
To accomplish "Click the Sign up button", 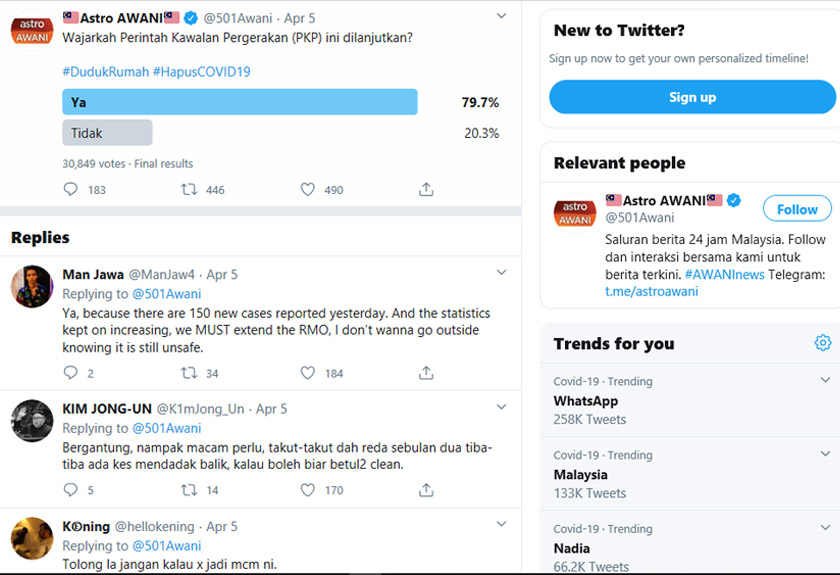I will pos(692,97).
